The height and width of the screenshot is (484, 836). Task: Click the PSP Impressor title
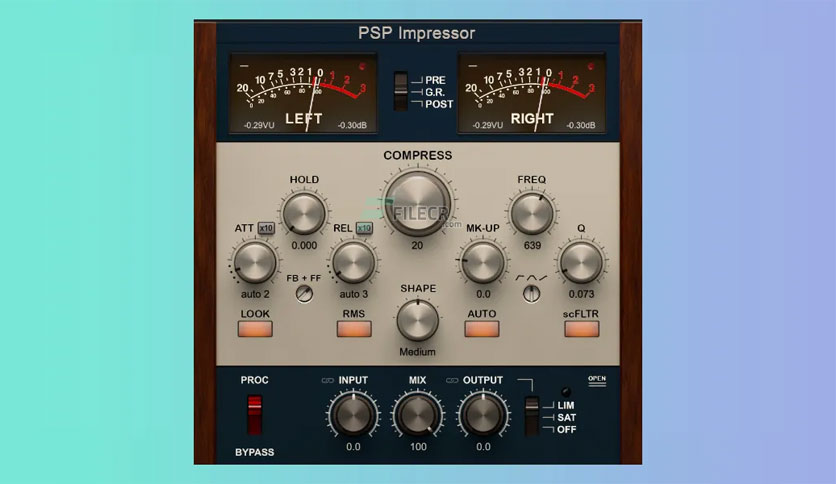(x=416, y=33)
